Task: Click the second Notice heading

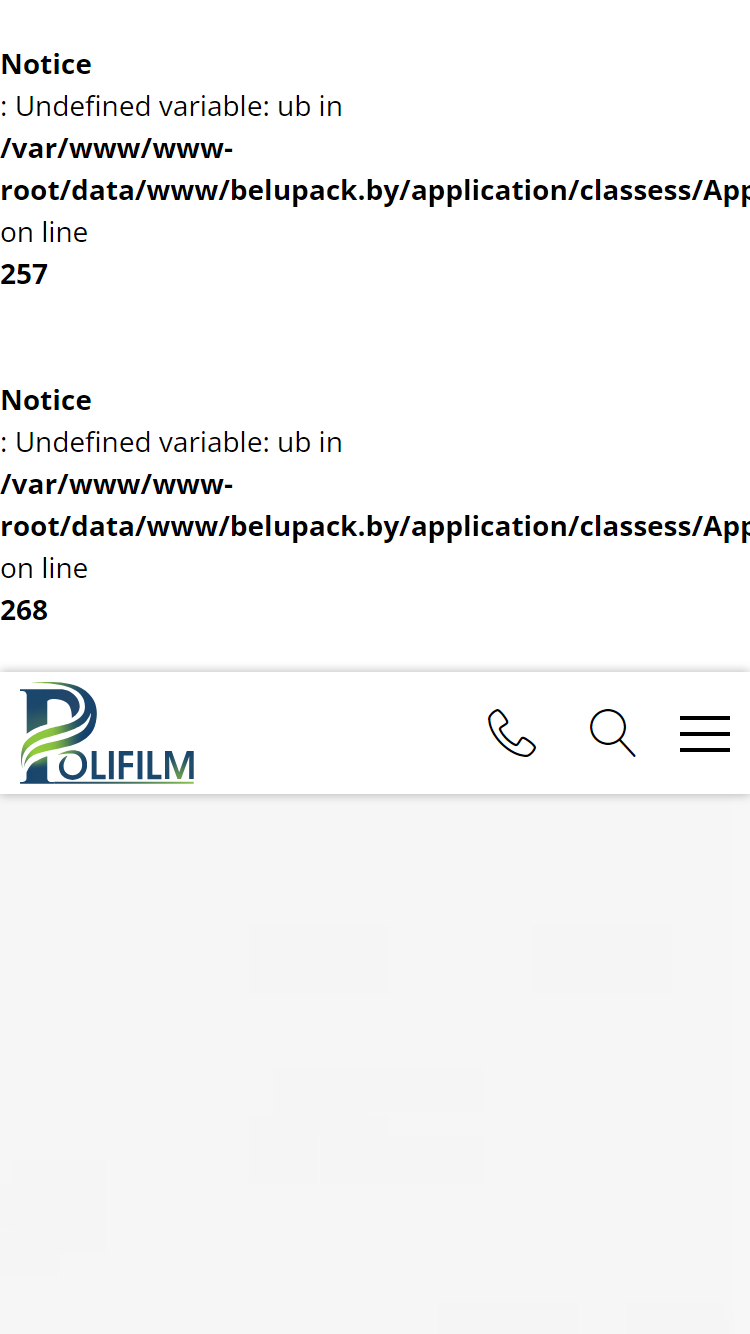Action: pyautogui.click(x=46, y=400)
